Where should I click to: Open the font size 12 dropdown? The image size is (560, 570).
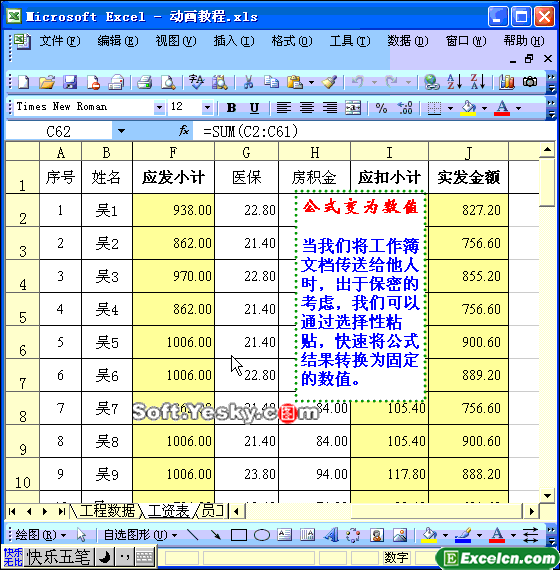[207, 108]
